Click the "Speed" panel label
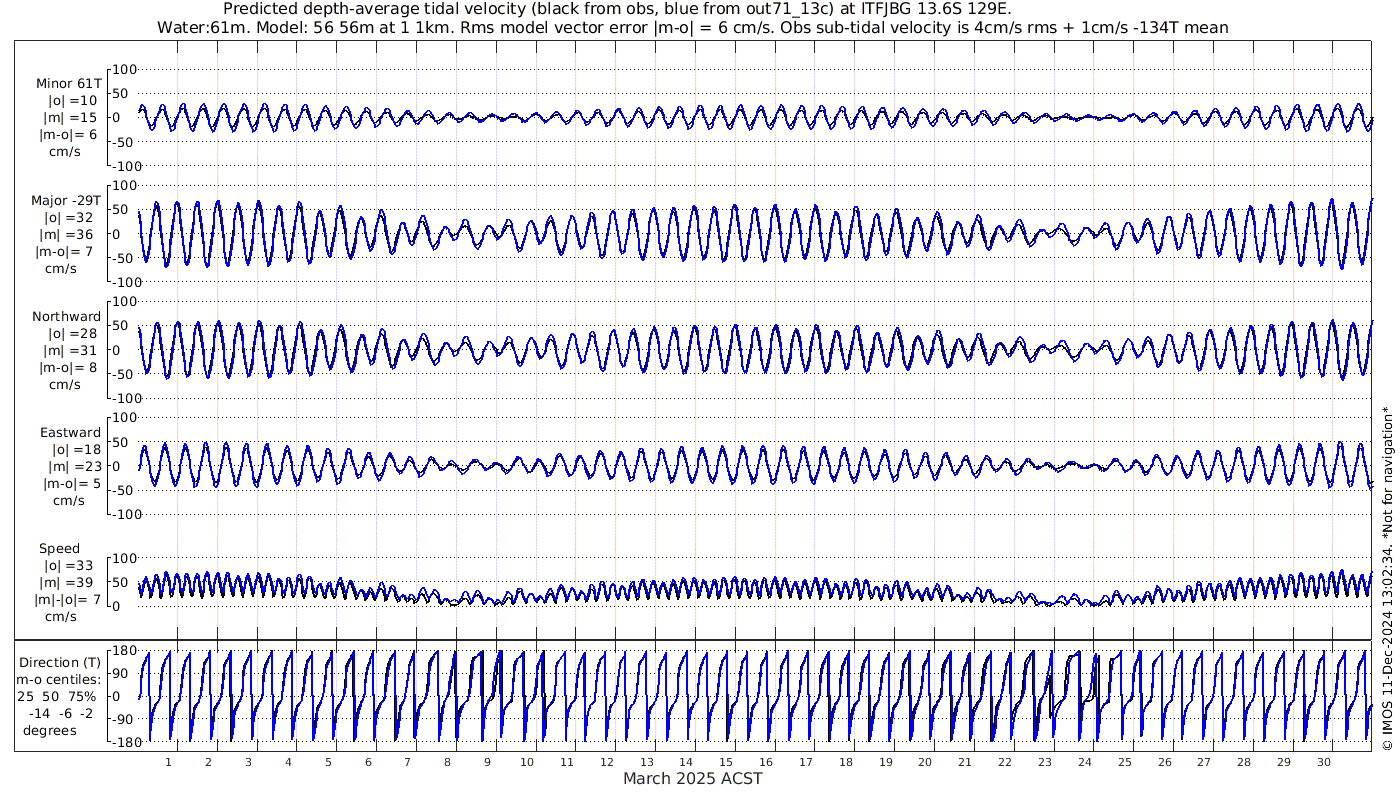Screen dimensions: 1400x800 pos(60,549)
